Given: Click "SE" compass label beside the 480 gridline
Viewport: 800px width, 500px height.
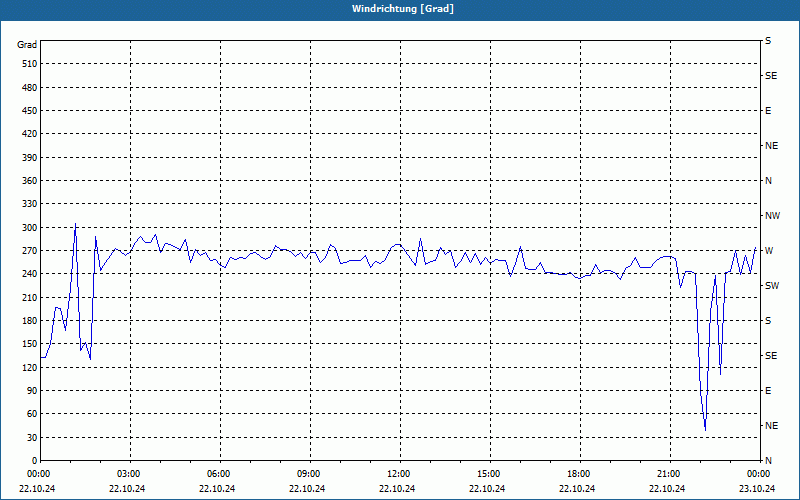Looking at the screenshot, I should (771, 76).
